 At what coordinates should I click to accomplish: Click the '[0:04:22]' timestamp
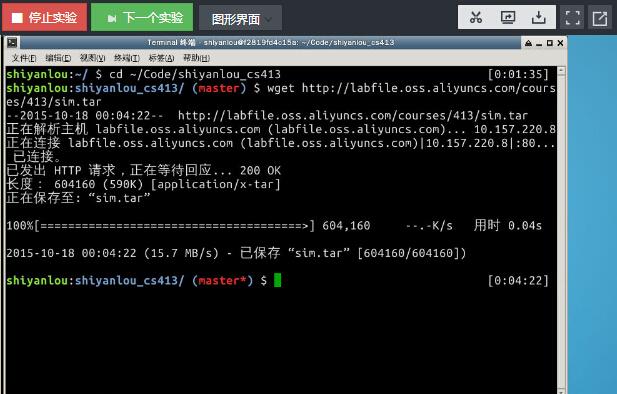pos(518,281)
